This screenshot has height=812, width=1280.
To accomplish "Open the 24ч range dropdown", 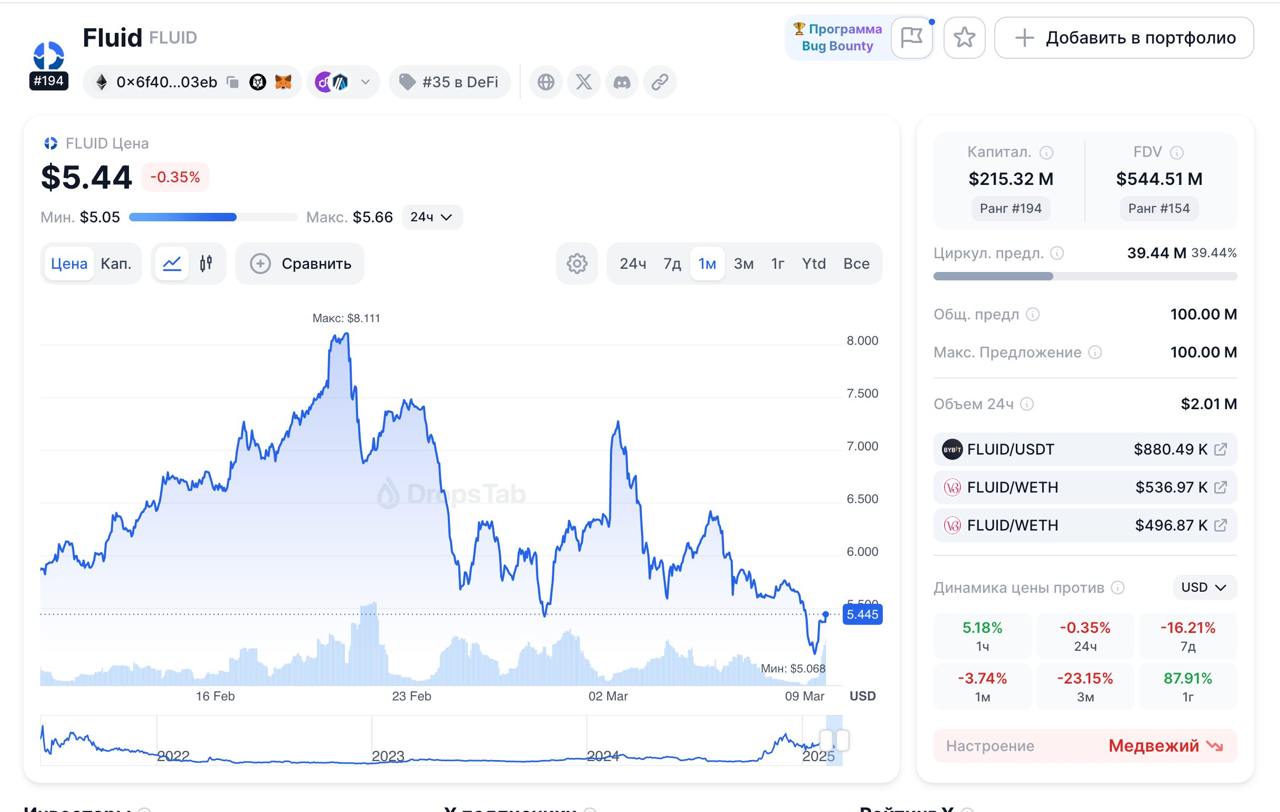I will [x=432, y=217].
